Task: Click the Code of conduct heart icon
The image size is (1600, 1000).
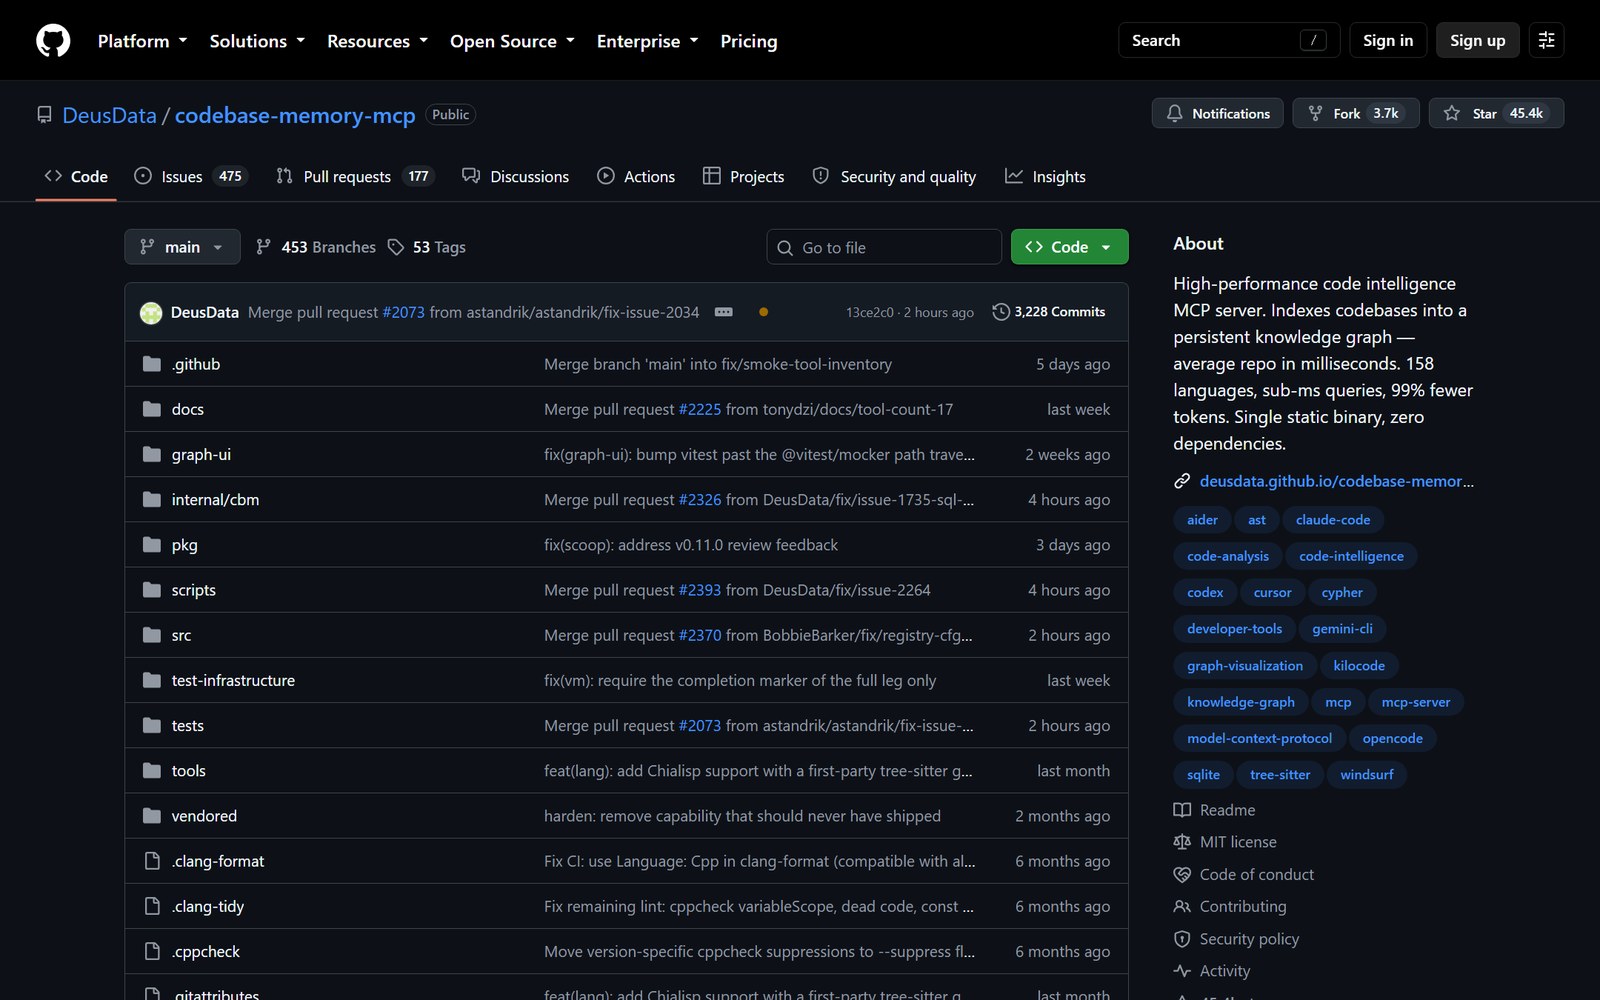Action: point(1182,874)
